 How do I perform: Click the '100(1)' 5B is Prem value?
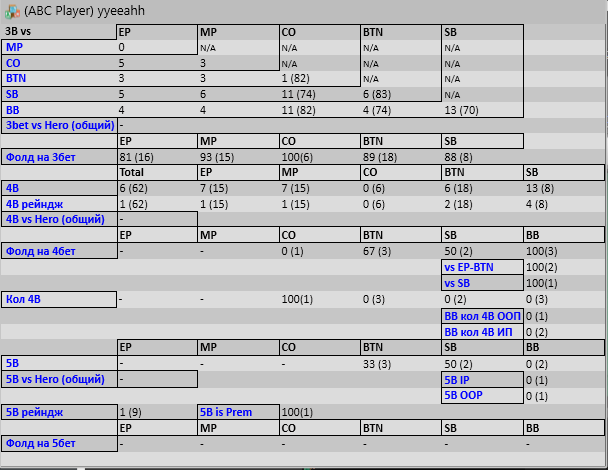297,412
